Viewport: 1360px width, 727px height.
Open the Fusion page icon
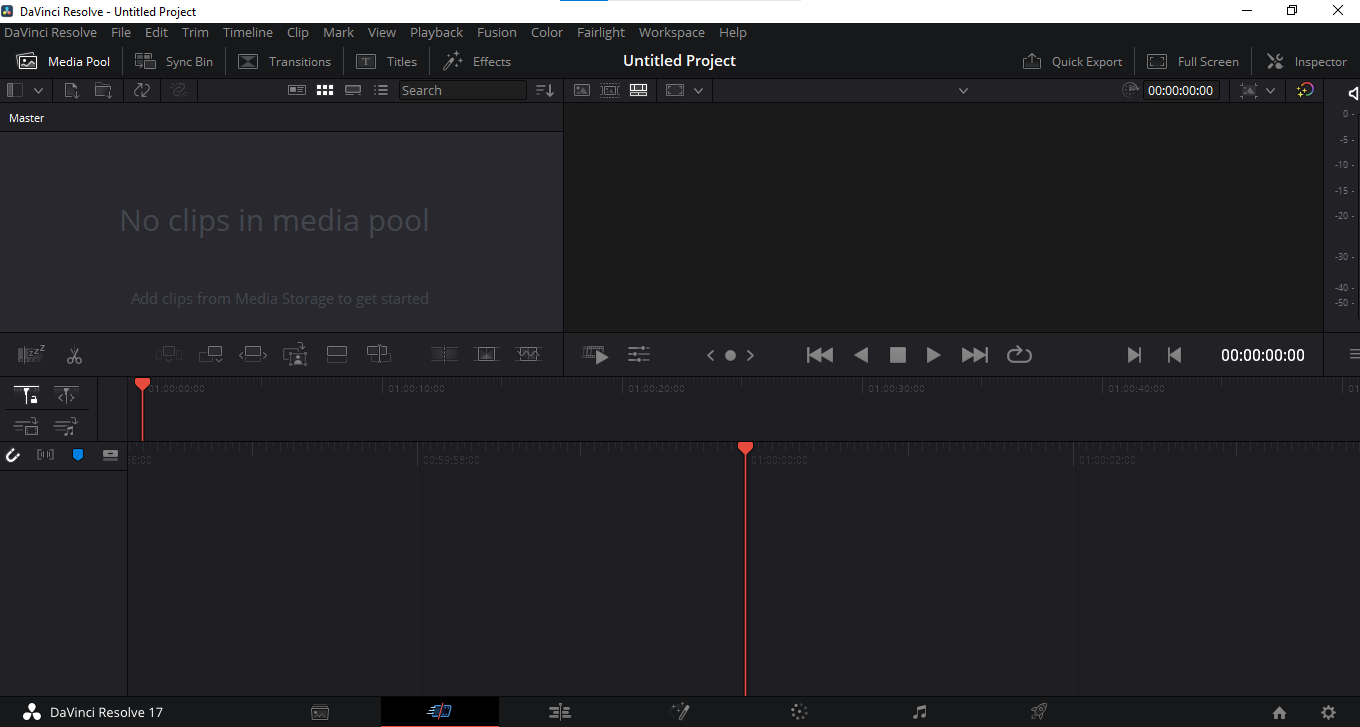click(680, 712)
